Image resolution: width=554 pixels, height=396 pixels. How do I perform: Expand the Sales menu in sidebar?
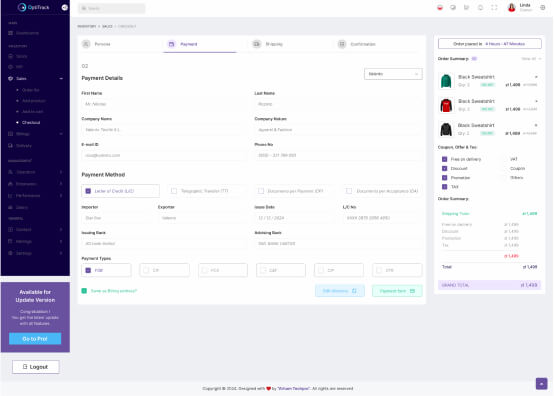click(35, 79)
